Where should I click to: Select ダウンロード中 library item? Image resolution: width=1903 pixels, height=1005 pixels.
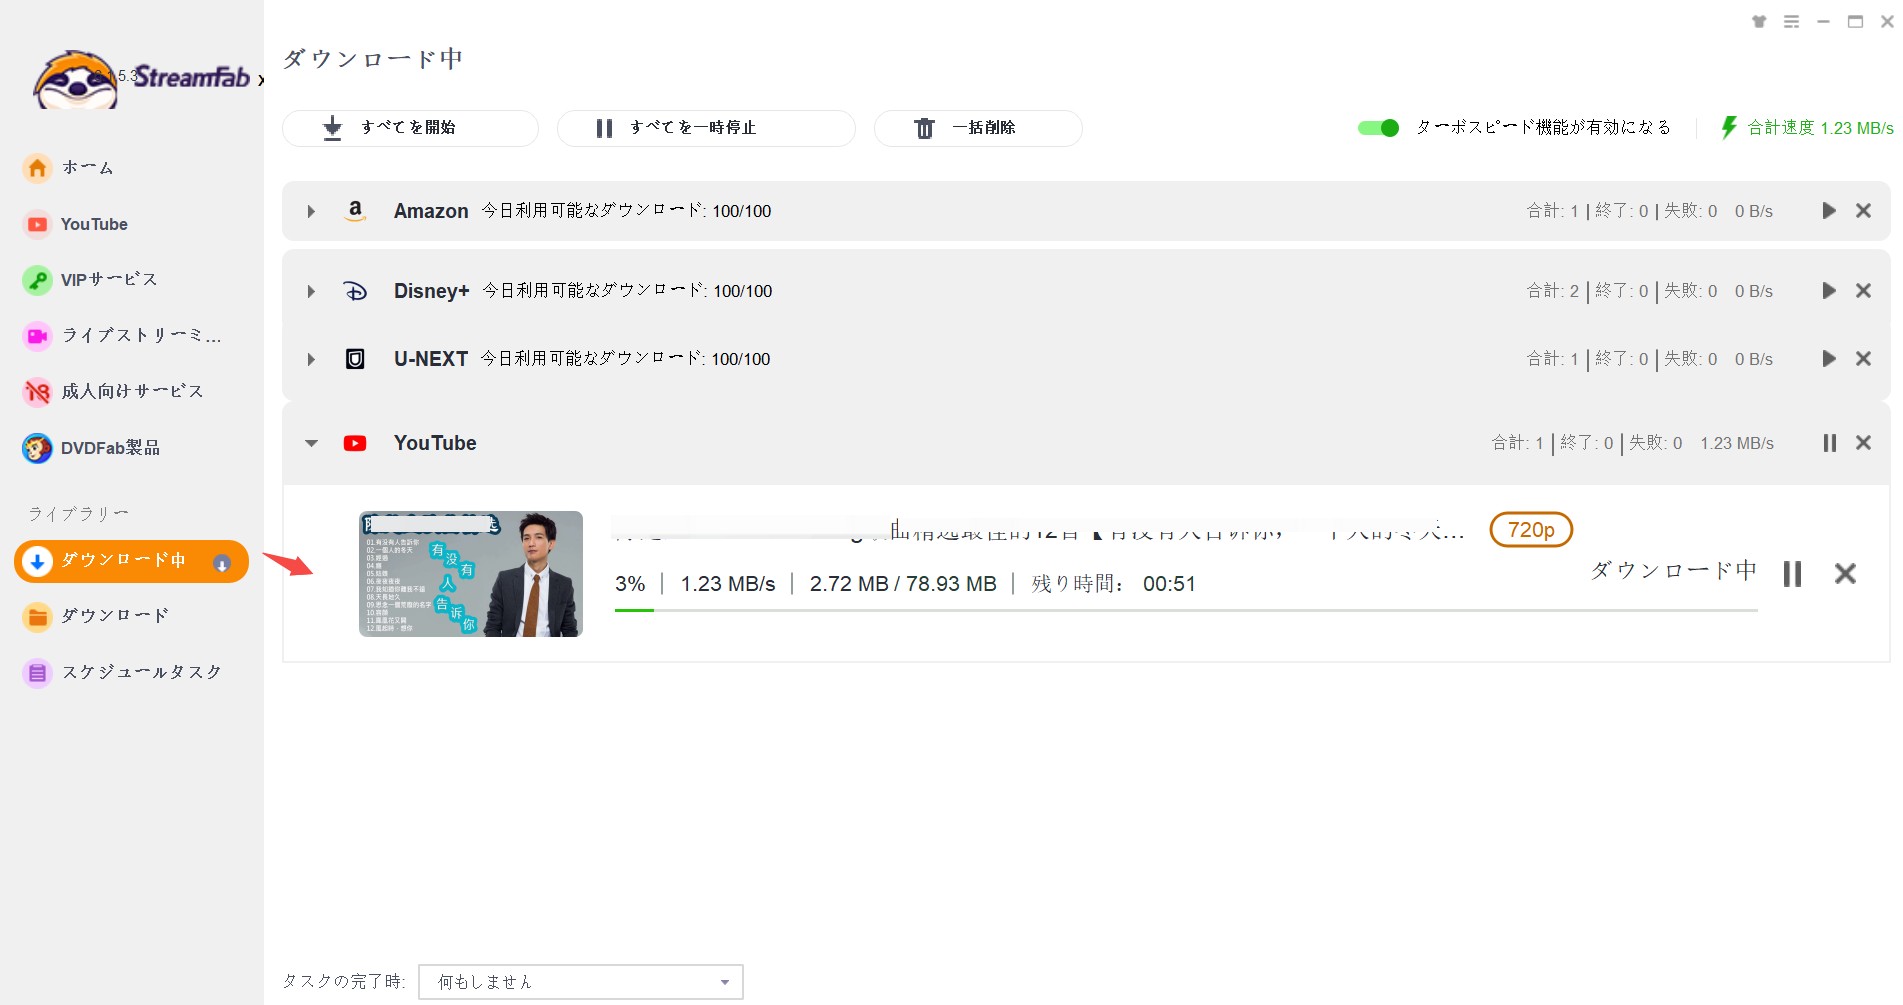[131, 561]
